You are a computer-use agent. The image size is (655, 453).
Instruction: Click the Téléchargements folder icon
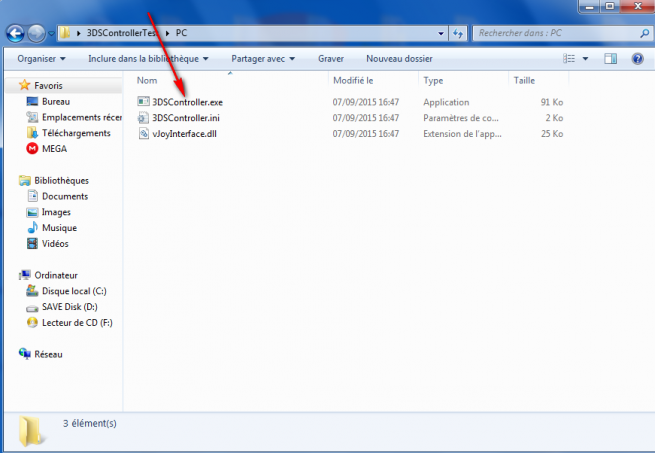[32, 133]
